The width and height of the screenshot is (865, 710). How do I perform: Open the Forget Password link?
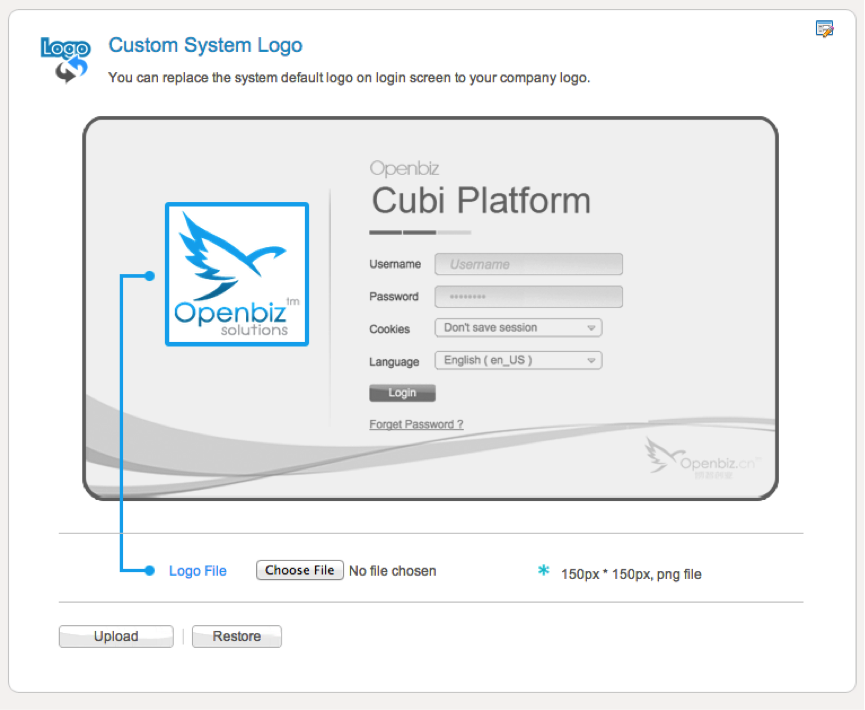[x=416, y=424]
